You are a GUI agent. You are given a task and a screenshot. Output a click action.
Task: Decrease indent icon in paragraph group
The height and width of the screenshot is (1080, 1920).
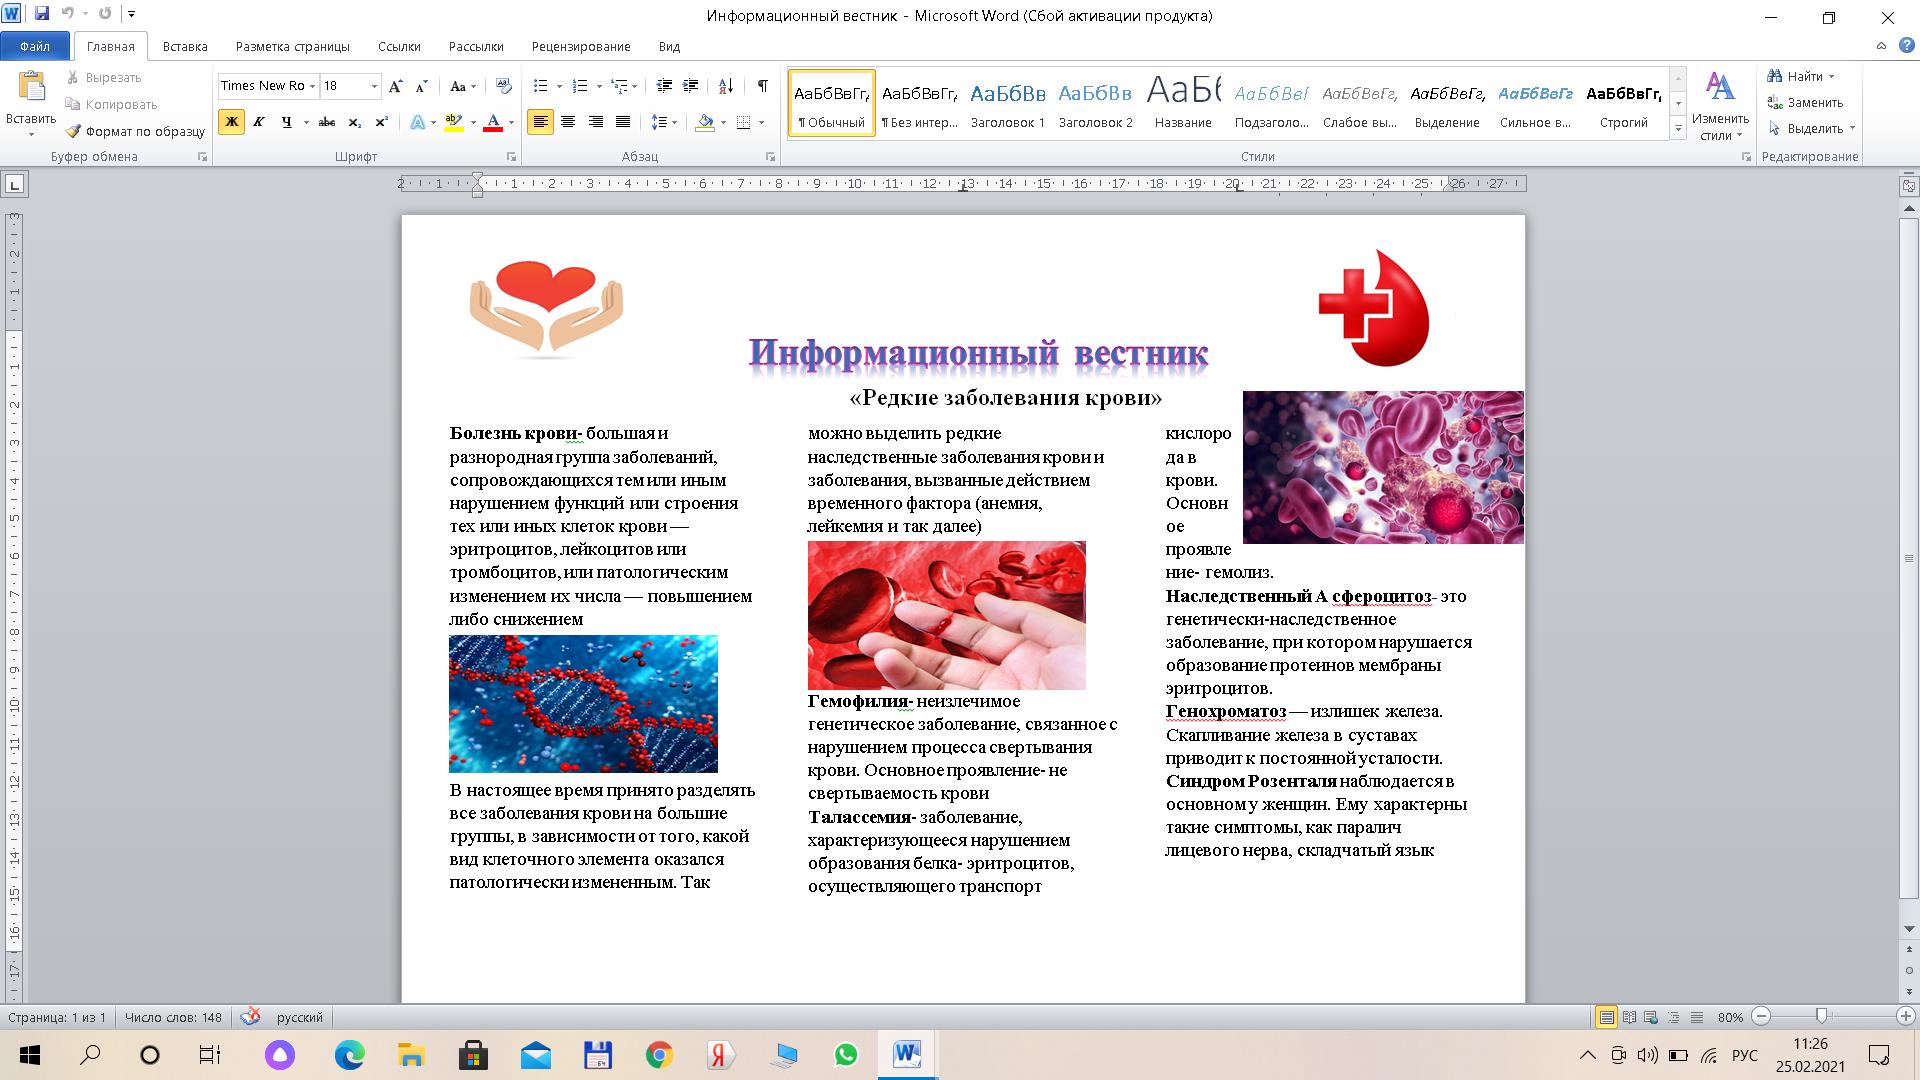[663, 86]
